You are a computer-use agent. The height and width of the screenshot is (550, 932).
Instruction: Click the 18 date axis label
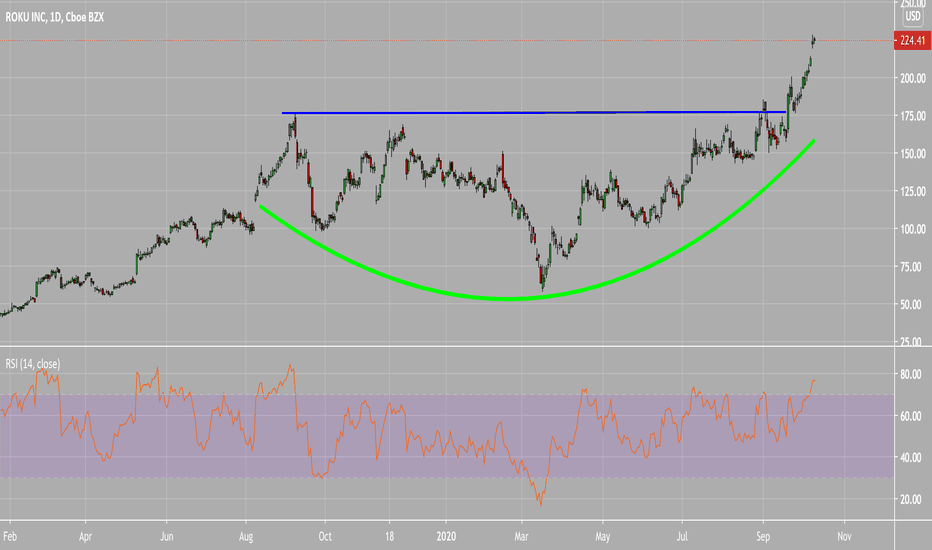(x=389, y=536)
